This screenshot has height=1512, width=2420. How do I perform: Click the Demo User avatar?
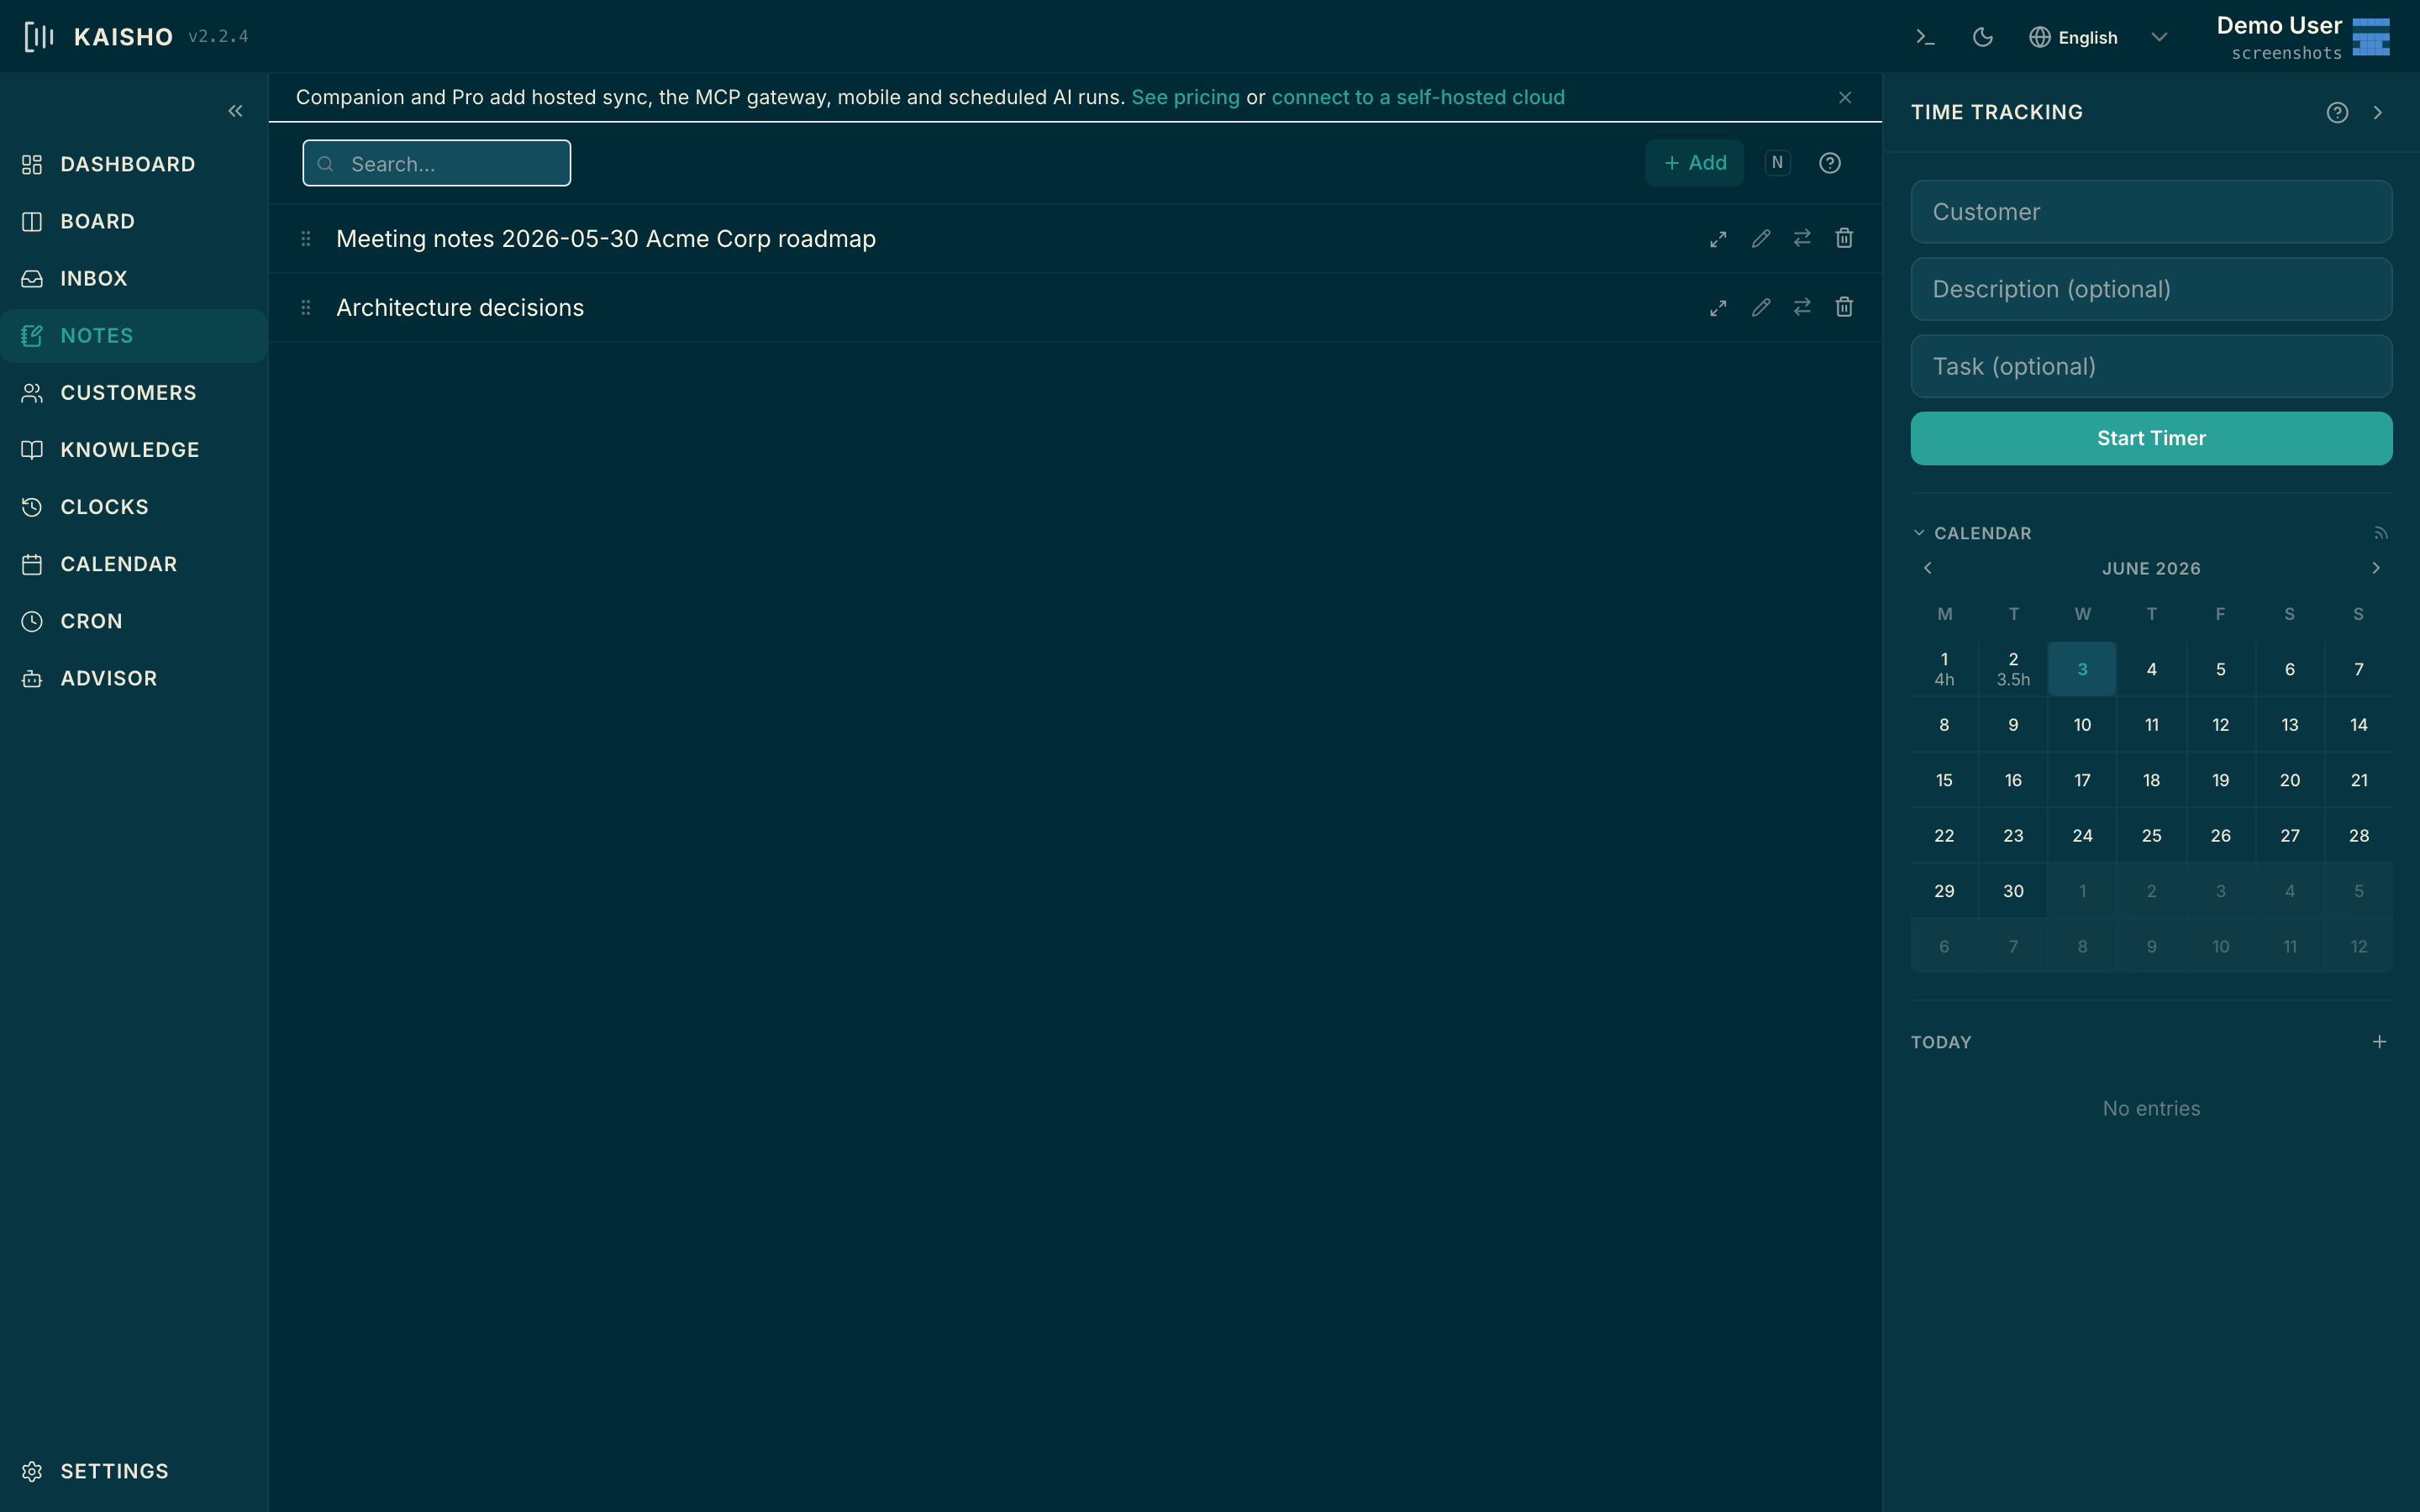pos(2370,37)
